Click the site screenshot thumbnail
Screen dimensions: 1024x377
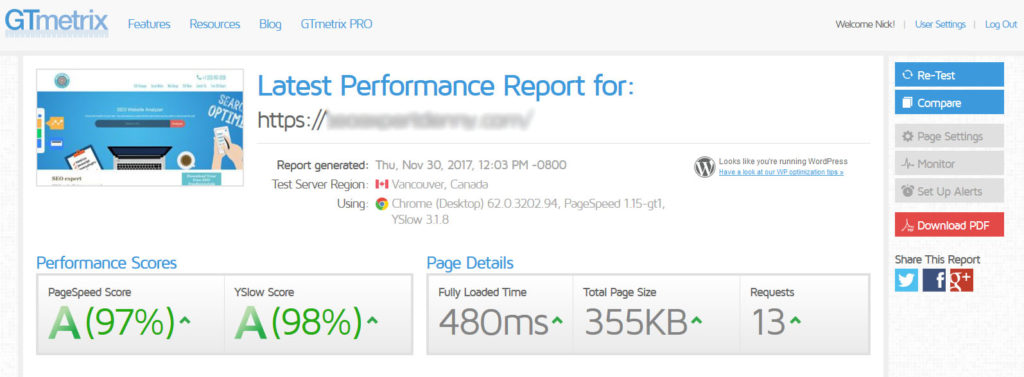coord(140,127)
